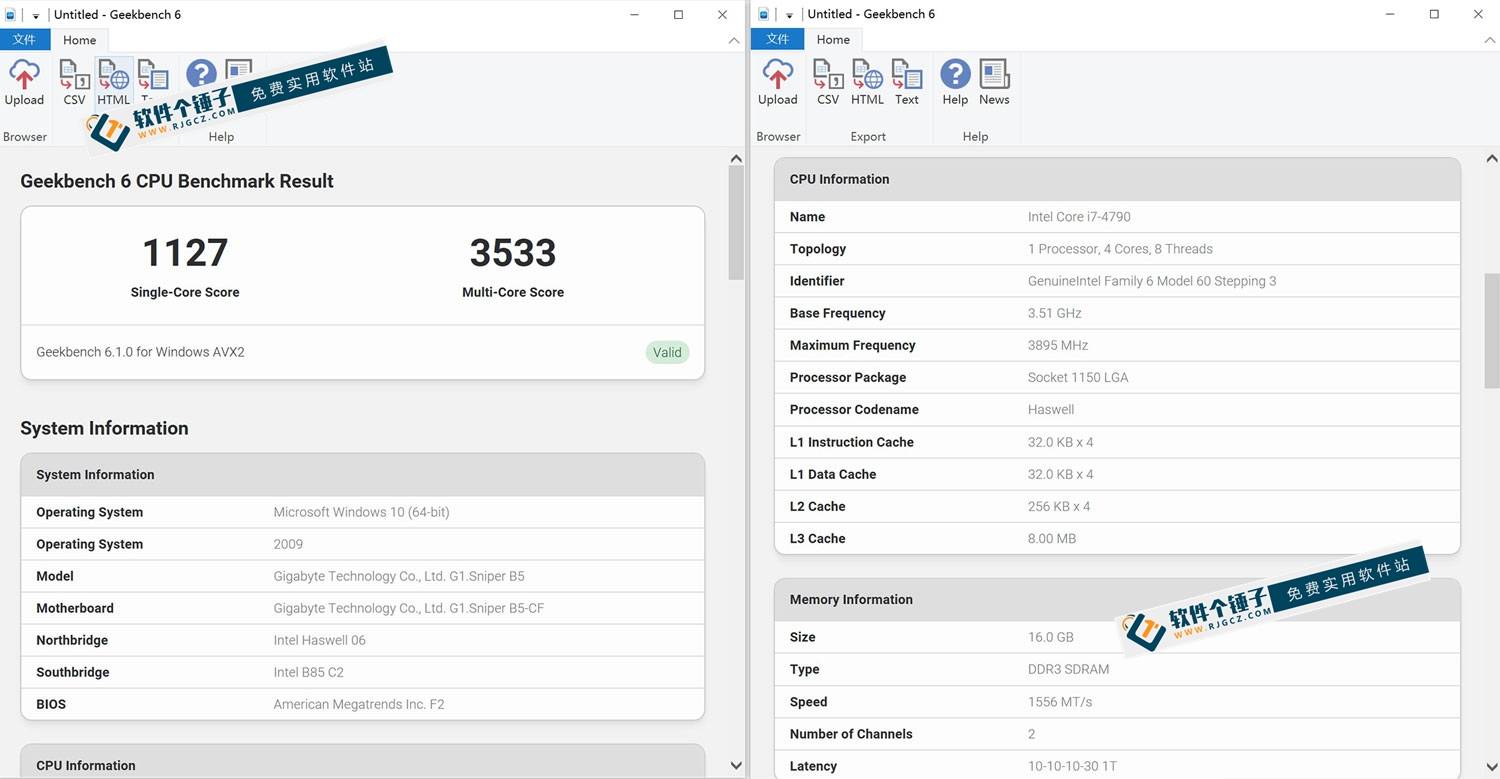The image size is (1500, 779).
Task: Open 文件 menu in right window
Action: (x=778, y=40)
